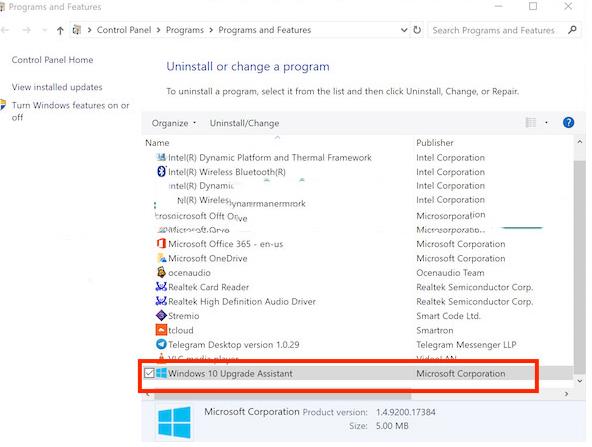Select Control Panel in the breadcrumb
Image resolution: width=592 pixels, height=447 pixels.
pyautogui.click(x=124, y=30)
